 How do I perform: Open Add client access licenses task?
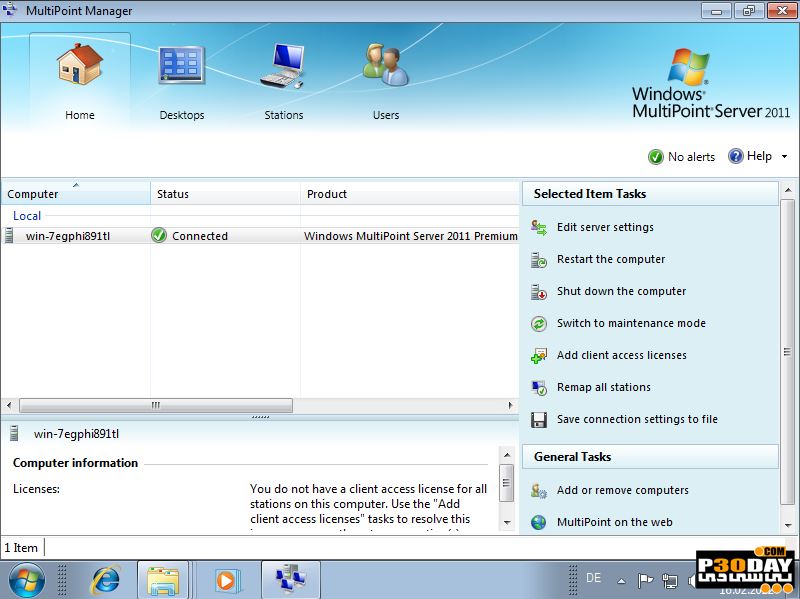pyautogui.click(x=621, y=355)
